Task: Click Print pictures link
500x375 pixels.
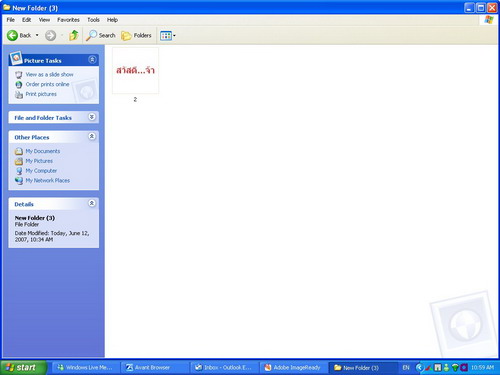Action: [41, 94]
